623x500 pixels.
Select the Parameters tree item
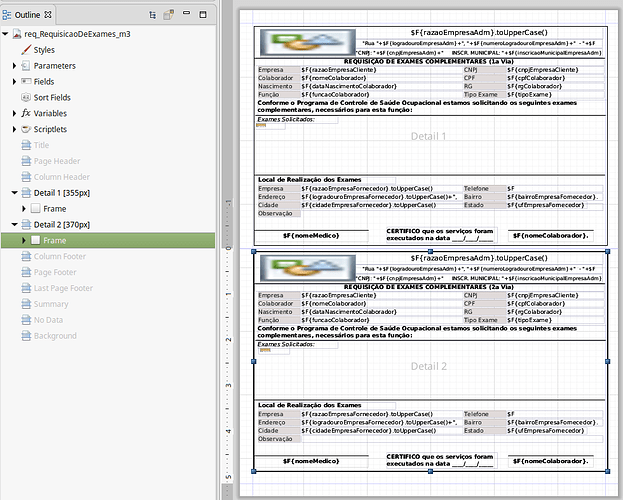pyautogui.click(x=54, y=66)
